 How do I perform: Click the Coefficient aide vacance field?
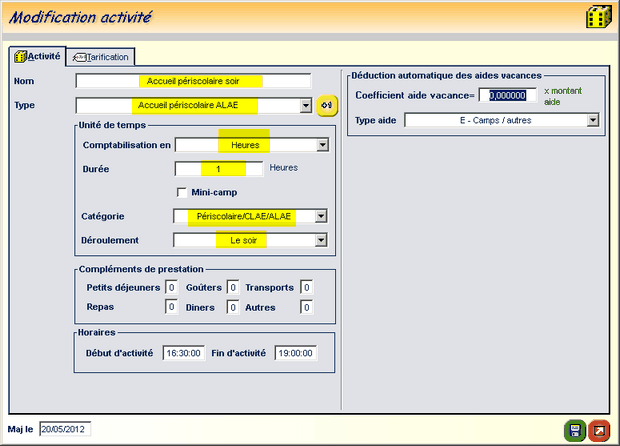click(x=502, y=95)
